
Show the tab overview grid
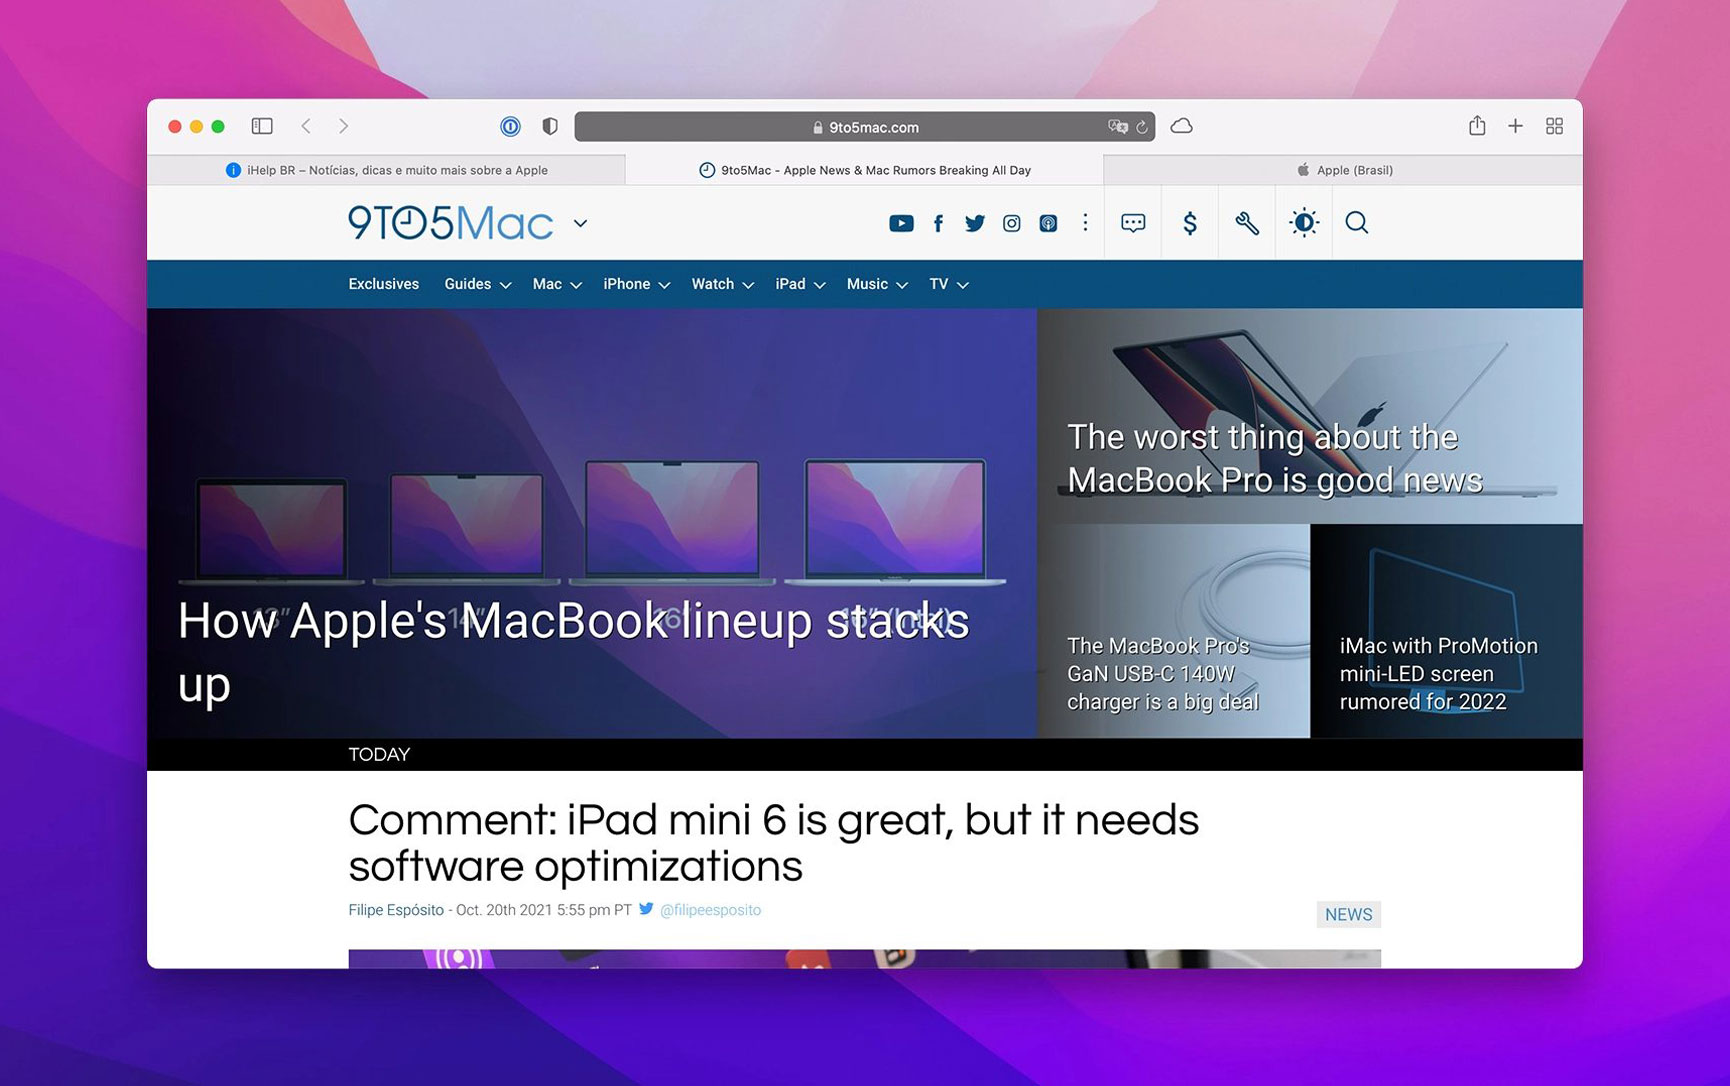pyautogui.click(x=1554, y=126)
